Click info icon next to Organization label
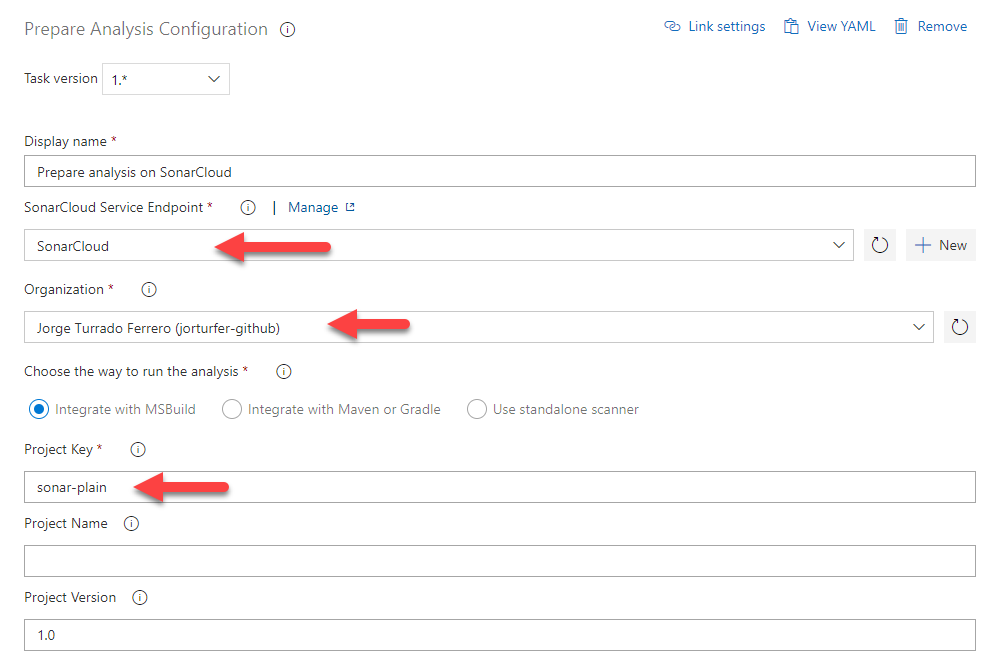Image resolution: width=992 pixels, height=664 pixels. (149, 290)
